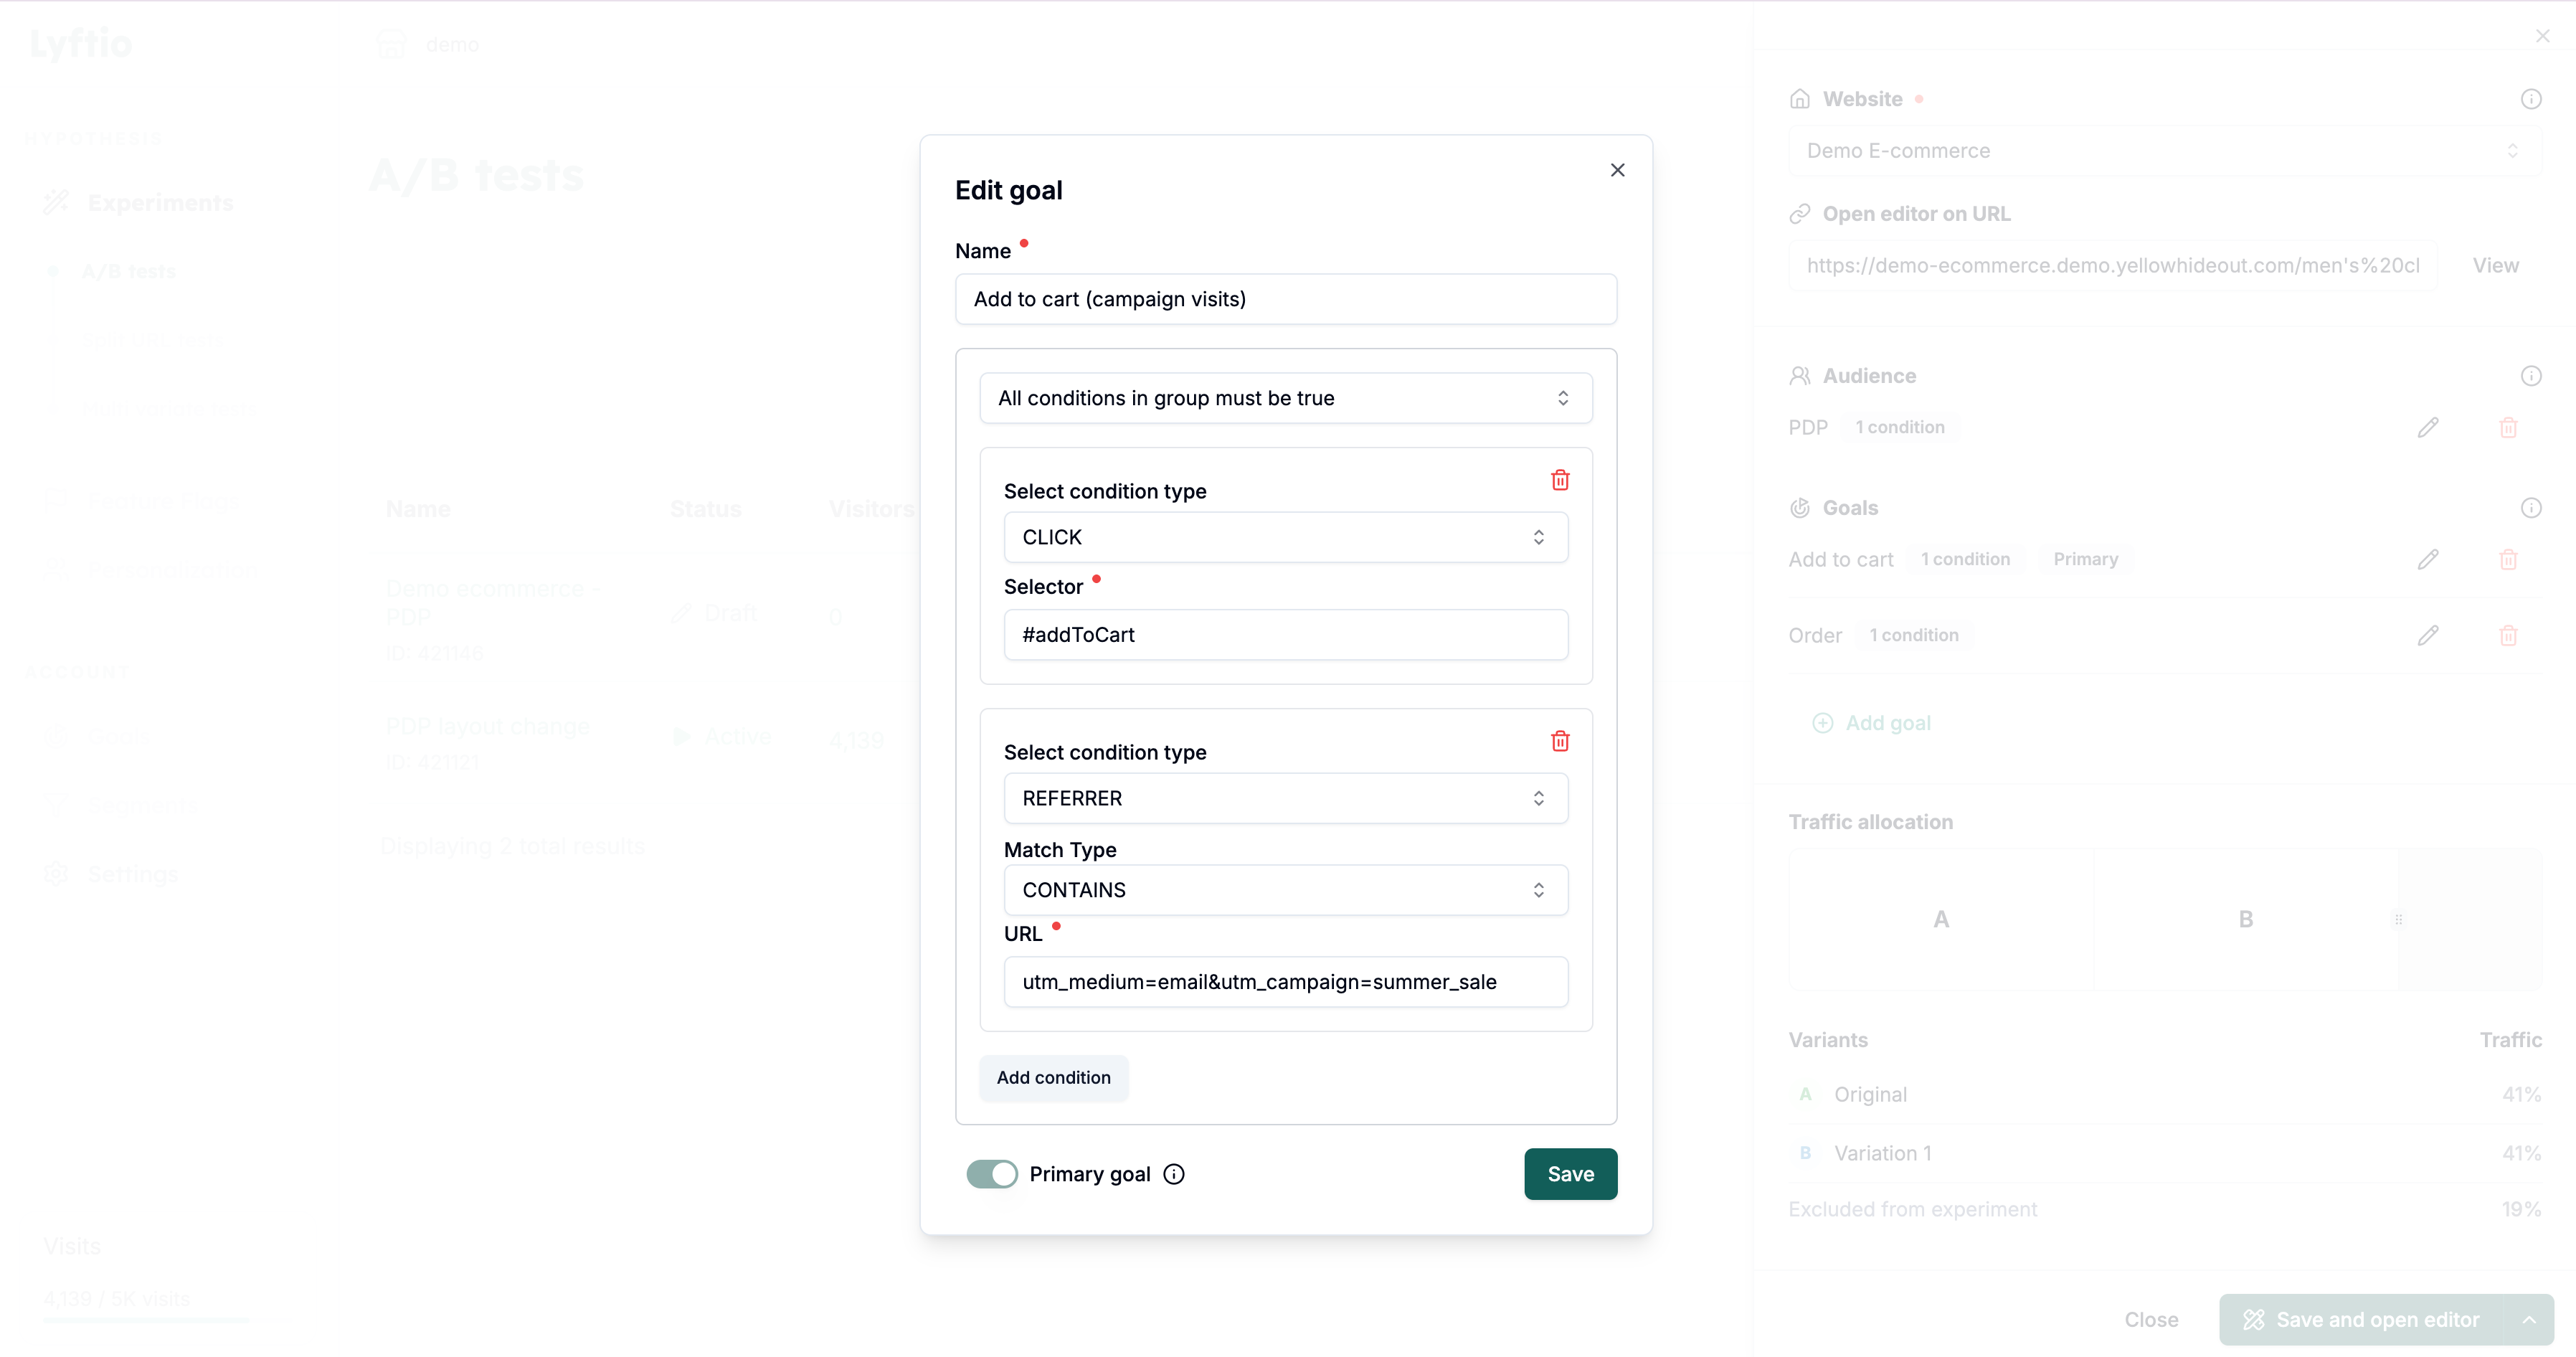Image resolution: width=2576 pixels, height=1357 pixels.
Task: Delete the Order goal trash icon
Action: [x=2507, y=635]
